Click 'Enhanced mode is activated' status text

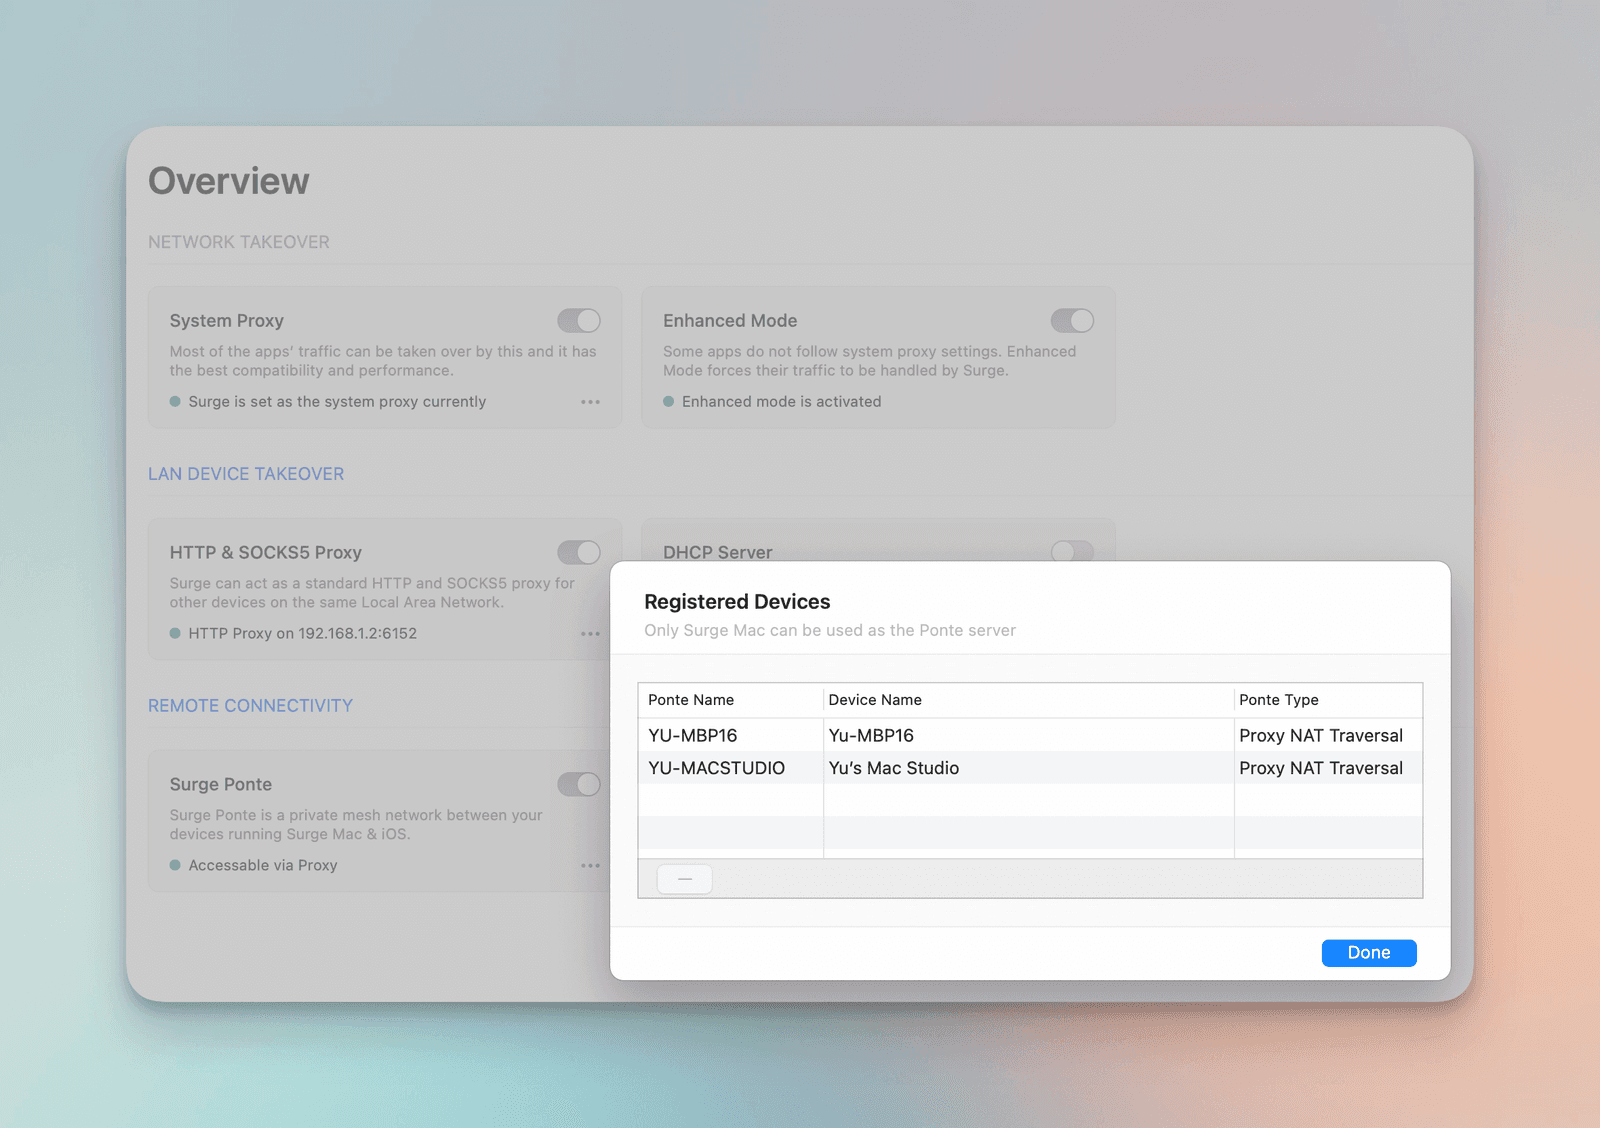pos(782,402)
